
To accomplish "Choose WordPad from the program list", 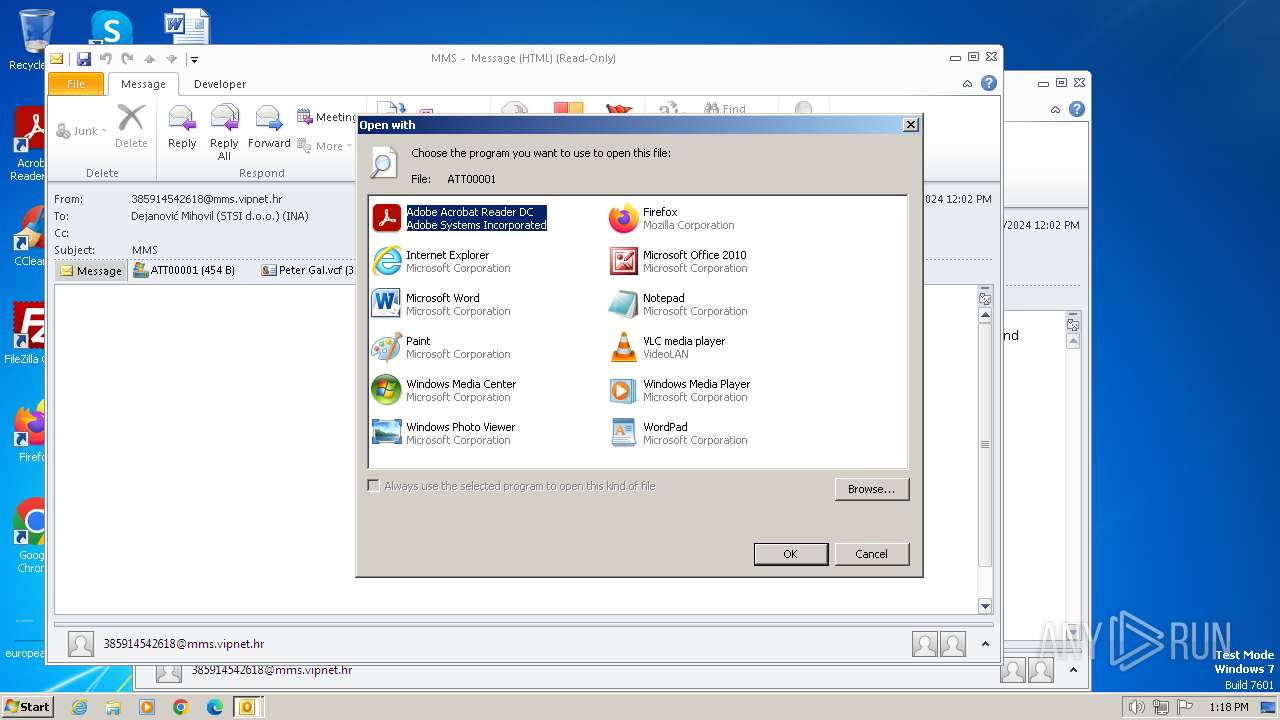I will (678, 433).
